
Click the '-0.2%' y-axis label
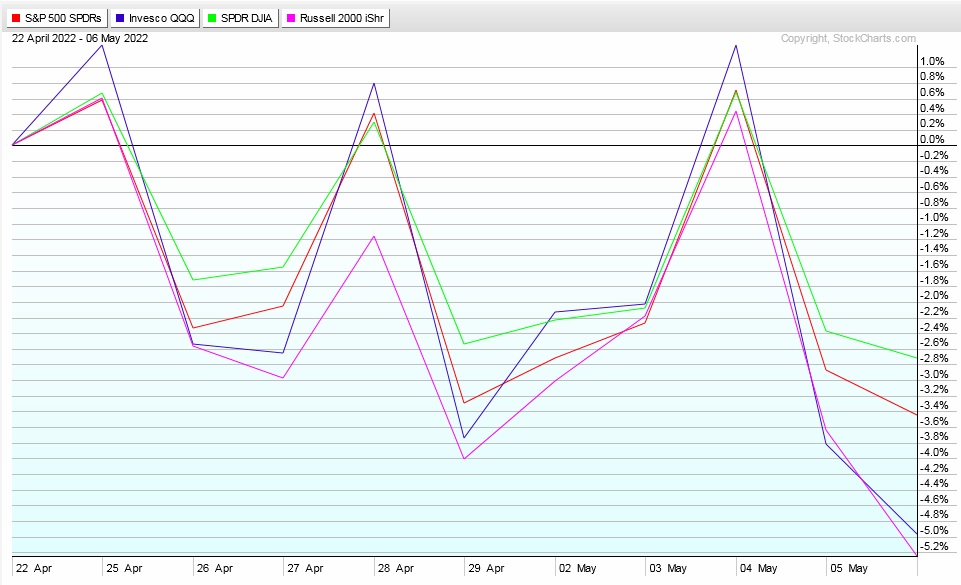coord(934,155)
